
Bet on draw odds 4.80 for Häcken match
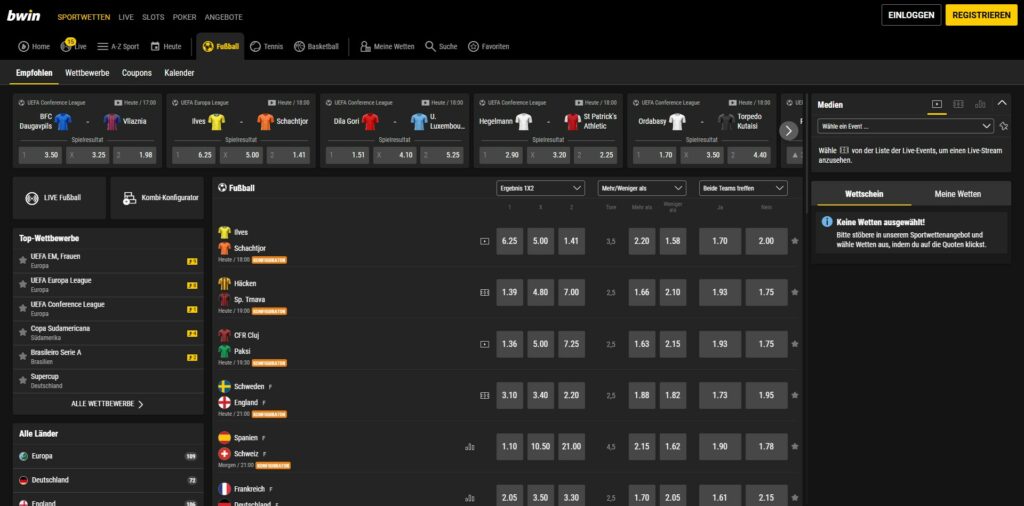click(541, 293)
